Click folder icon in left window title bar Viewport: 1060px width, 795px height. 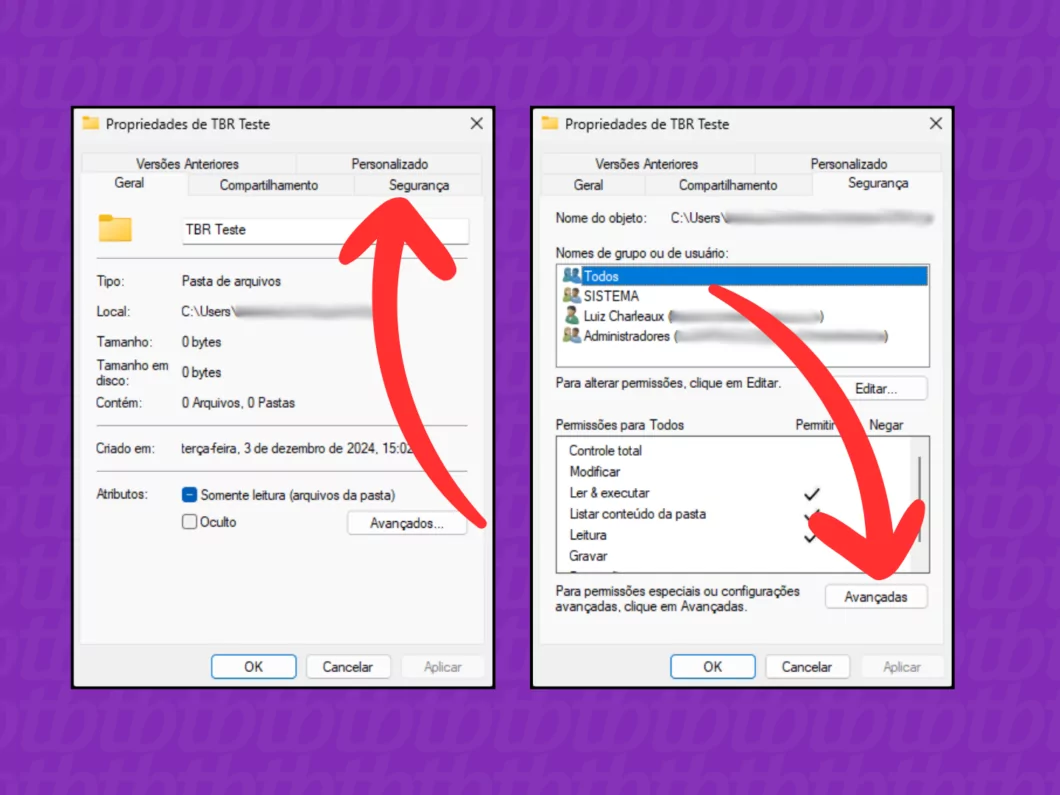(91, 123)
